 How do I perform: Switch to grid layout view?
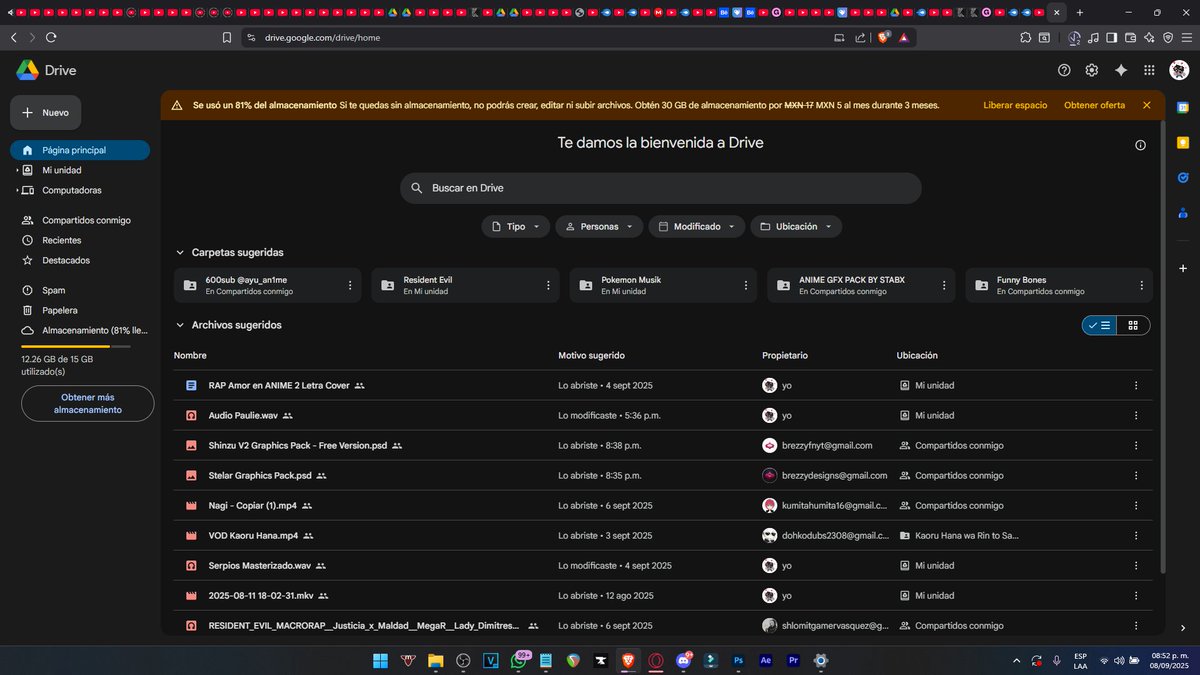1133,325
